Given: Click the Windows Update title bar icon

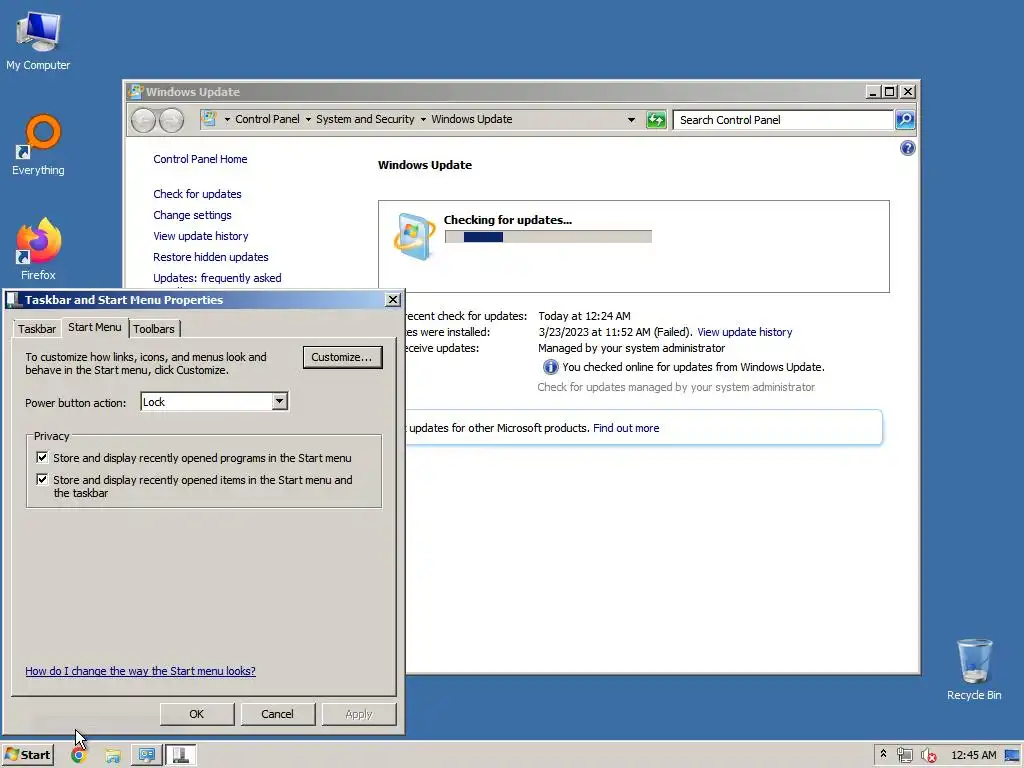Looking at the screenshot, I should click(x=136, y=91).
